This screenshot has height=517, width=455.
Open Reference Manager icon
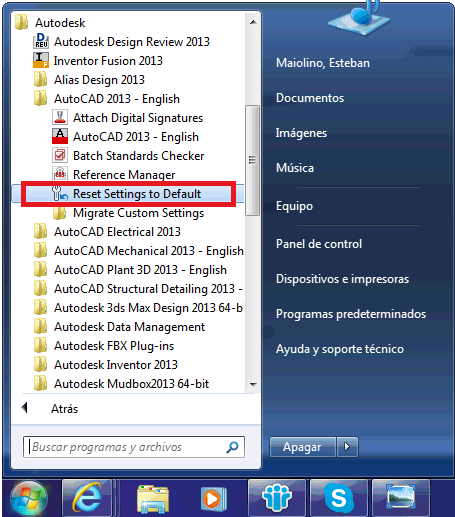[x=60, y=174]
